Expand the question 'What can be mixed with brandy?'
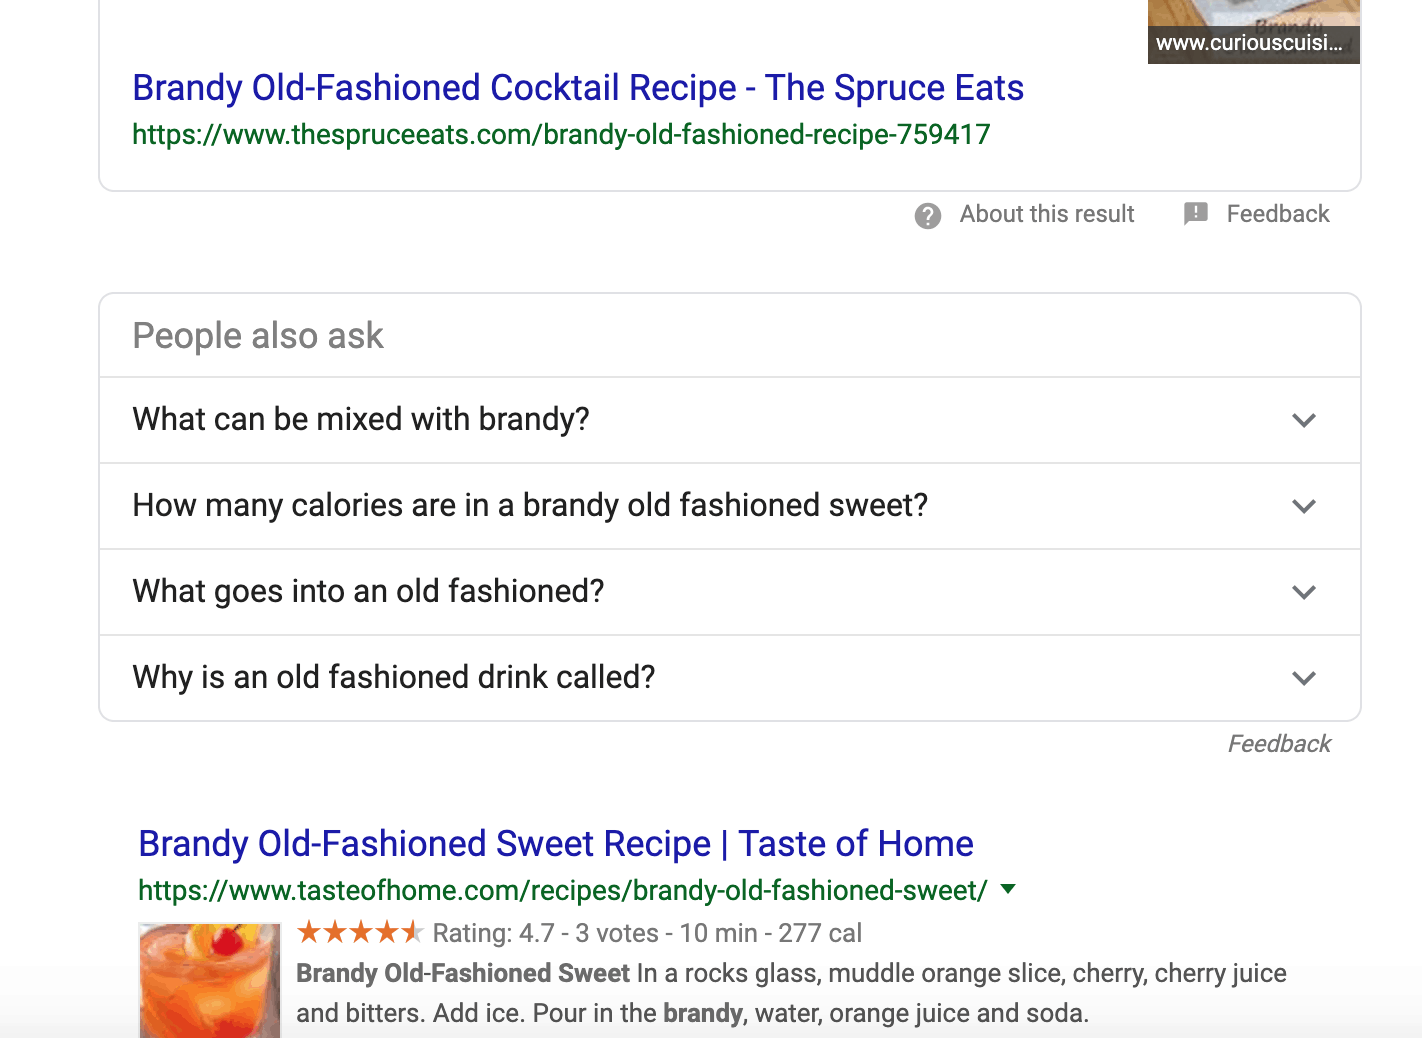Viewport: 1422px width, 1038px height. [x=361, y=420]
